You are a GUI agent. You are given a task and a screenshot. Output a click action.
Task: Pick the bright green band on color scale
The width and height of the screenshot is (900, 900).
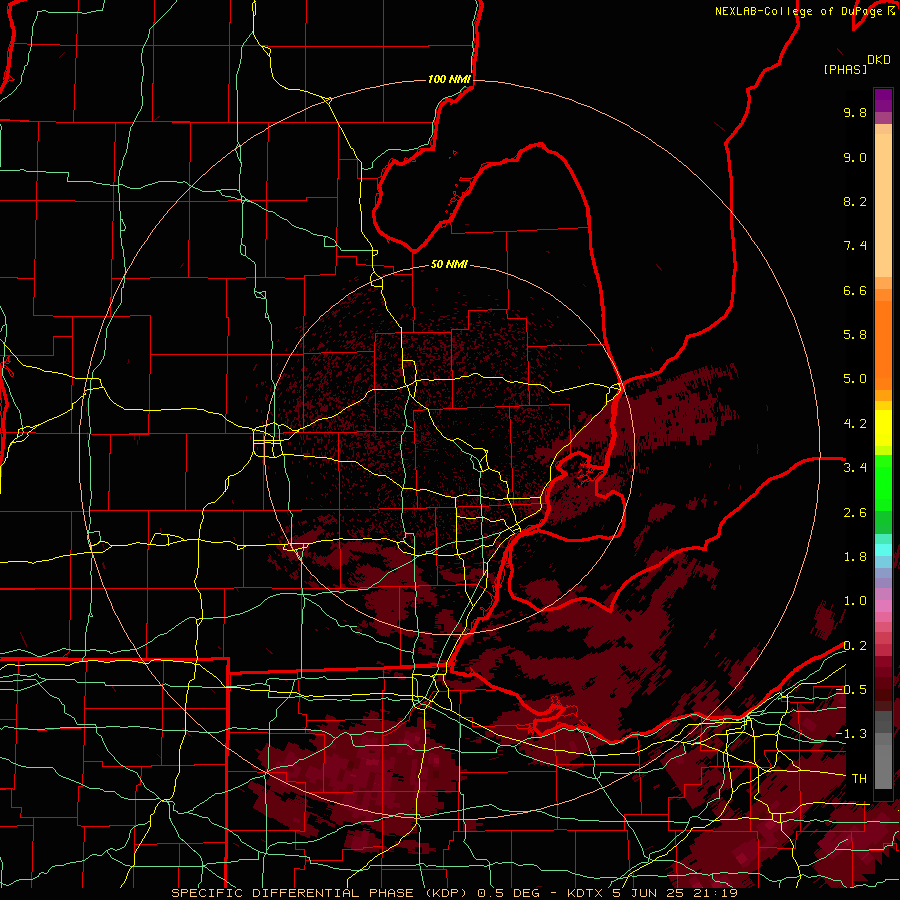(883, 483)
